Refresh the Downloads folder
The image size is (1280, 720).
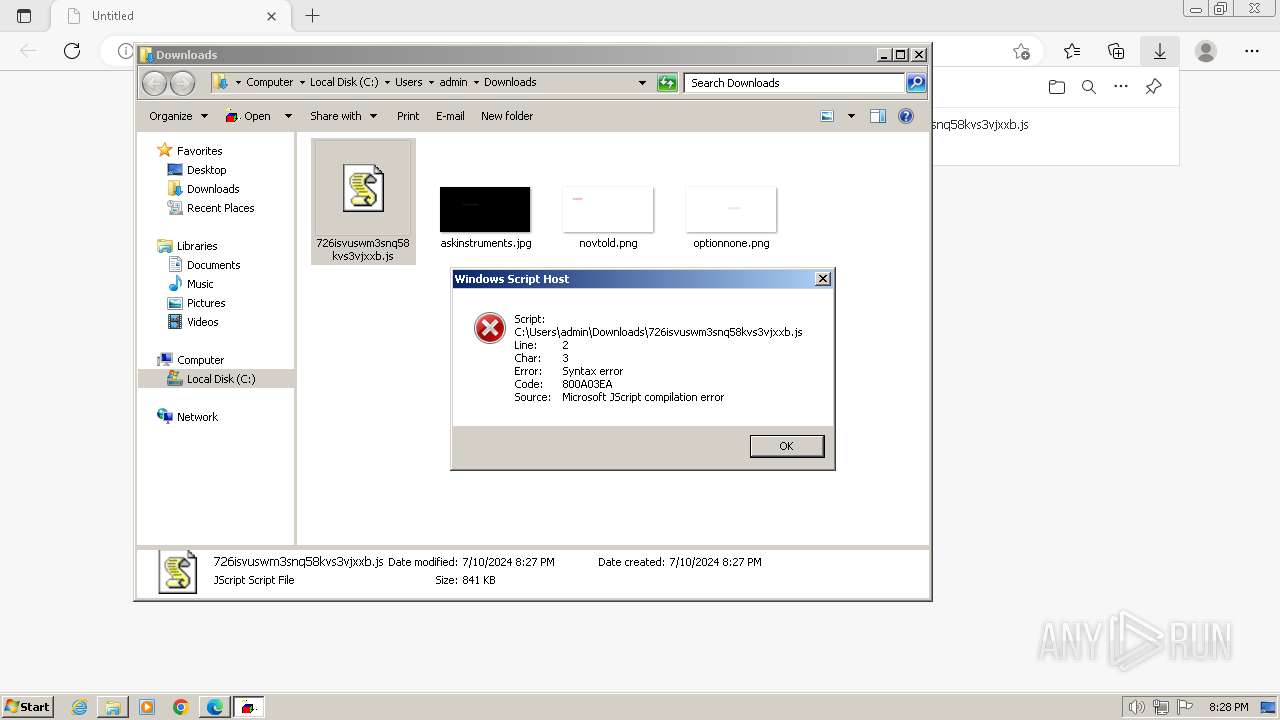coord(667,83)
